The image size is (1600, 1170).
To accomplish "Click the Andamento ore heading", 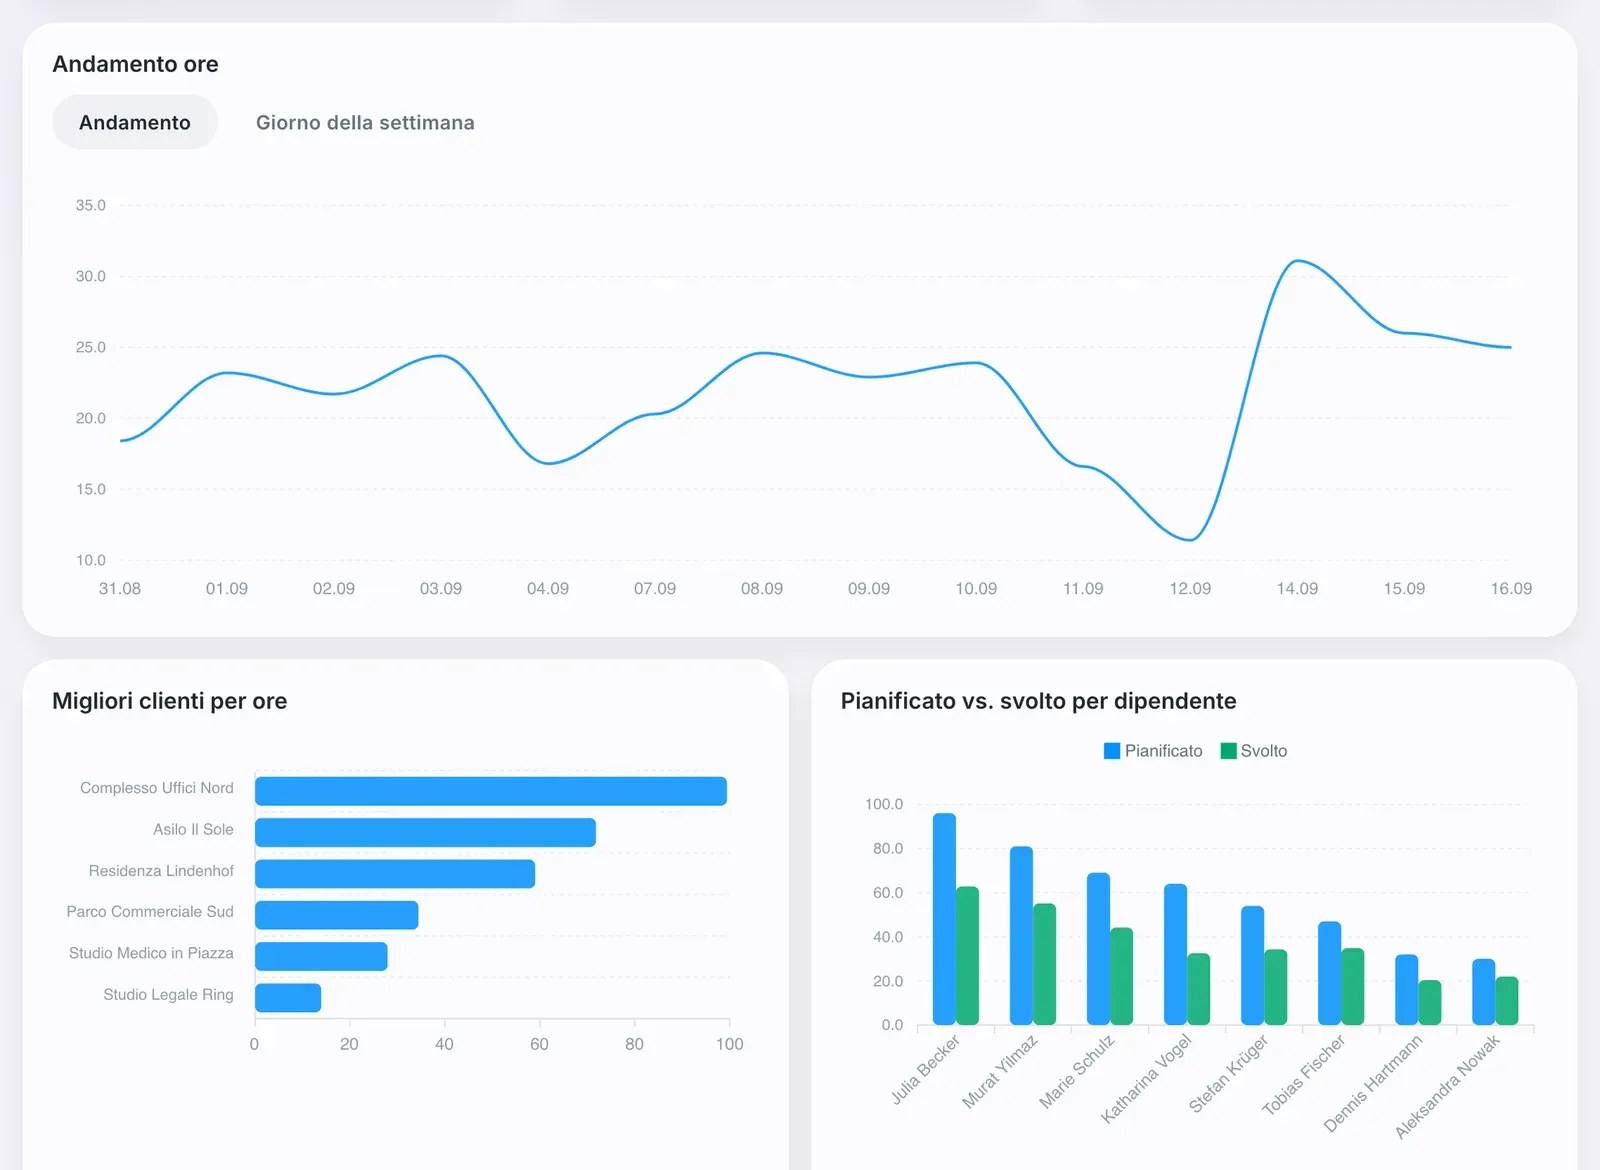I will [x=135, y=64].
